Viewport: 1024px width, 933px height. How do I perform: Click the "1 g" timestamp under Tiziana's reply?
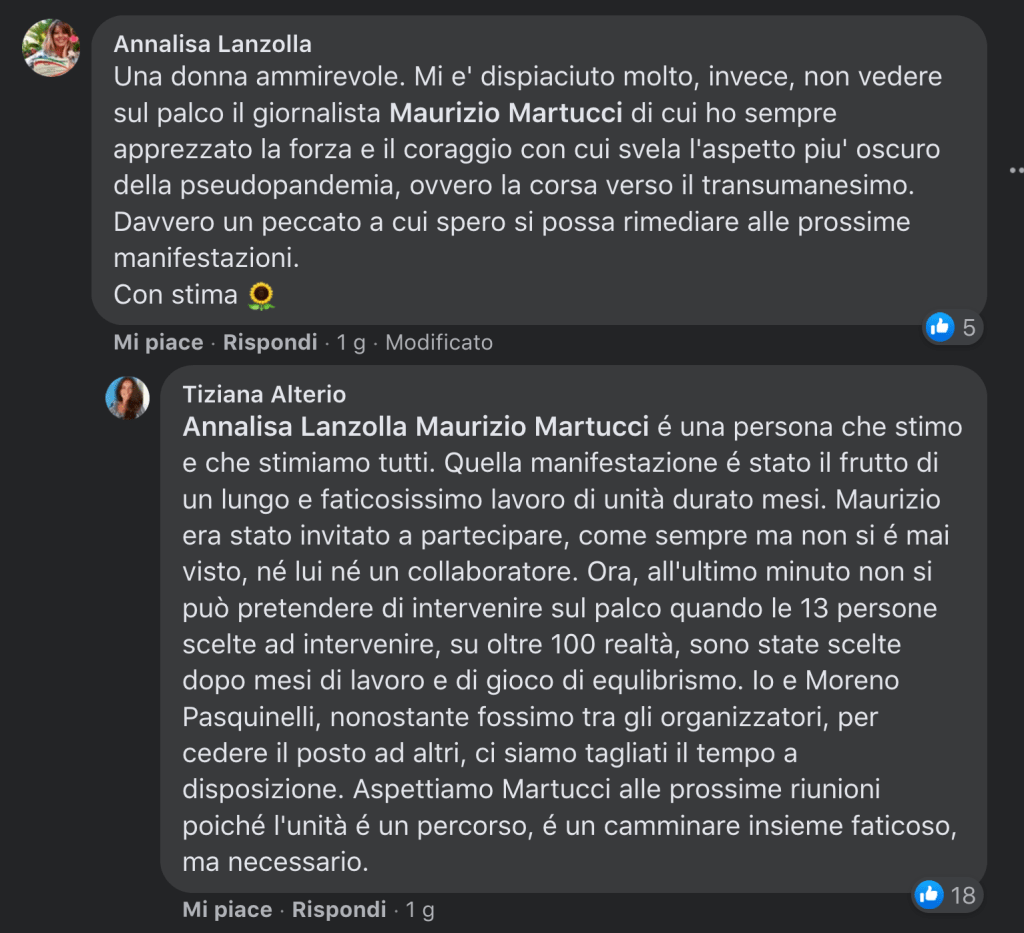420,910
